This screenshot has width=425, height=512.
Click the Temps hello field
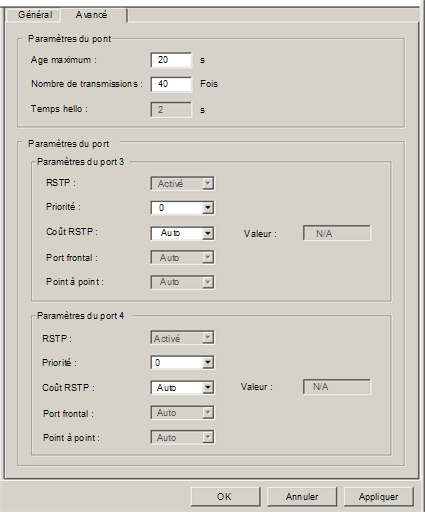click(171, 110)
